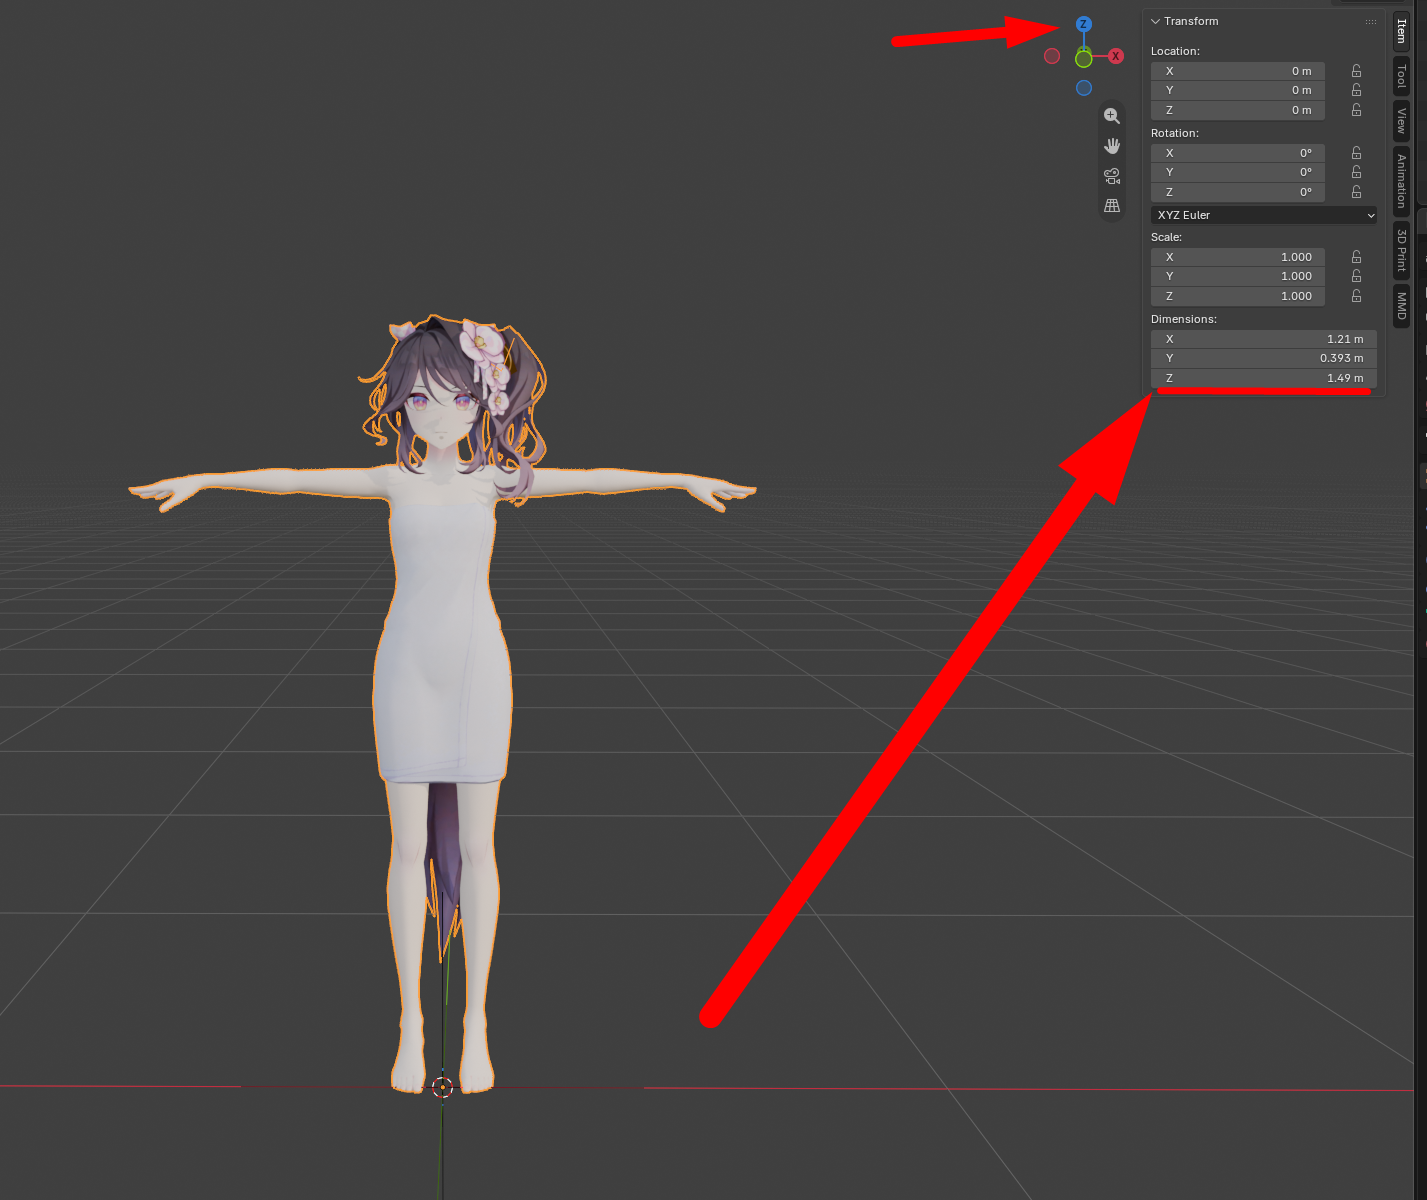The image size is (1427, 1200).
Task: Toggle the camera view icon
Action: point(1111,176)
